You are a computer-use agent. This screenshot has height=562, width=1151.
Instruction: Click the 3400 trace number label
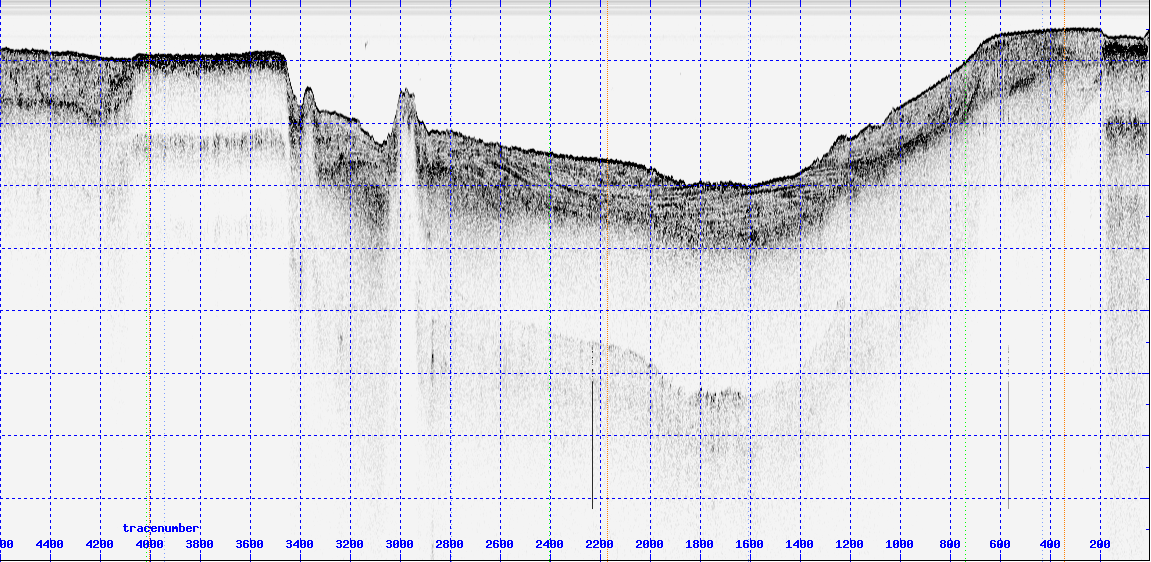point(299,544)
